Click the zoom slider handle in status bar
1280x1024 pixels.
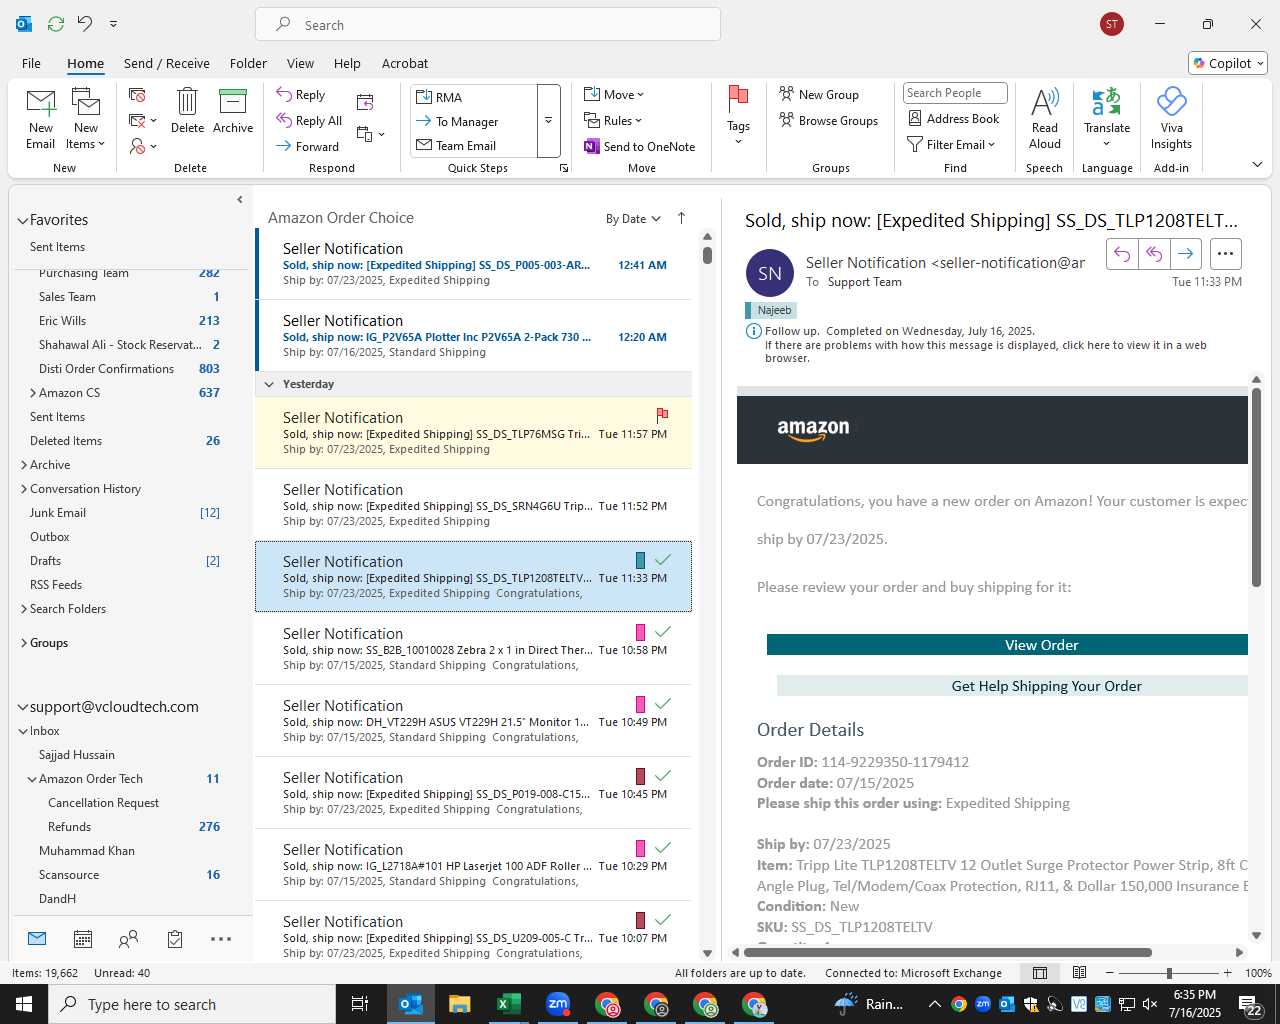[1169, 973]
